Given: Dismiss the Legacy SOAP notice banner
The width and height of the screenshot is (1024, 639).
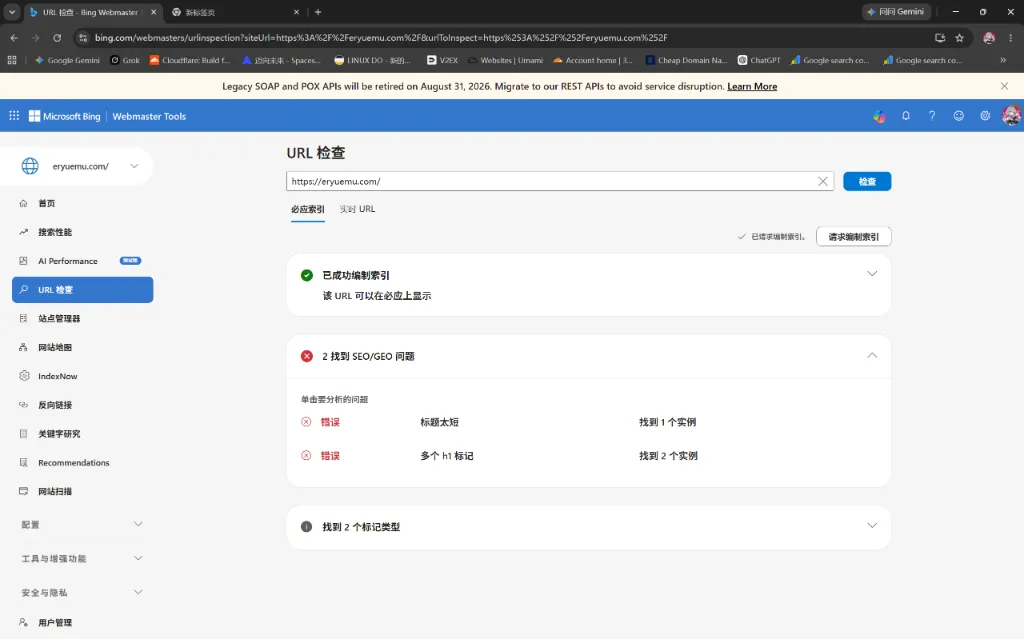Looking at the screenshot, I should pos(1004,86).
